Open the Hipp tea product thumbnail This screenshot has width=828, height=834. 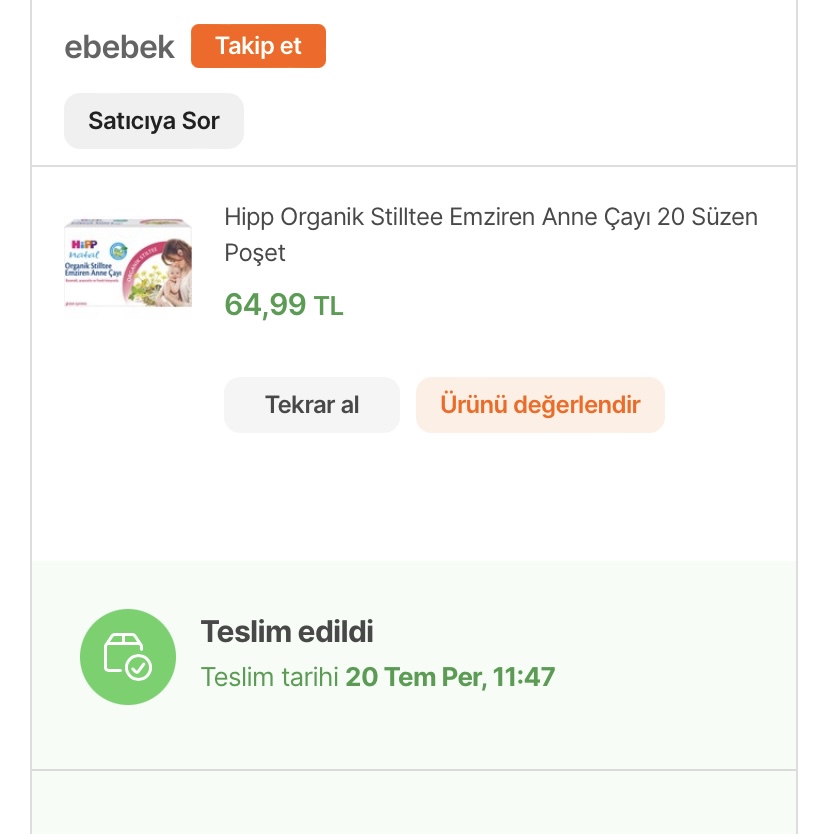click(128, 263)
